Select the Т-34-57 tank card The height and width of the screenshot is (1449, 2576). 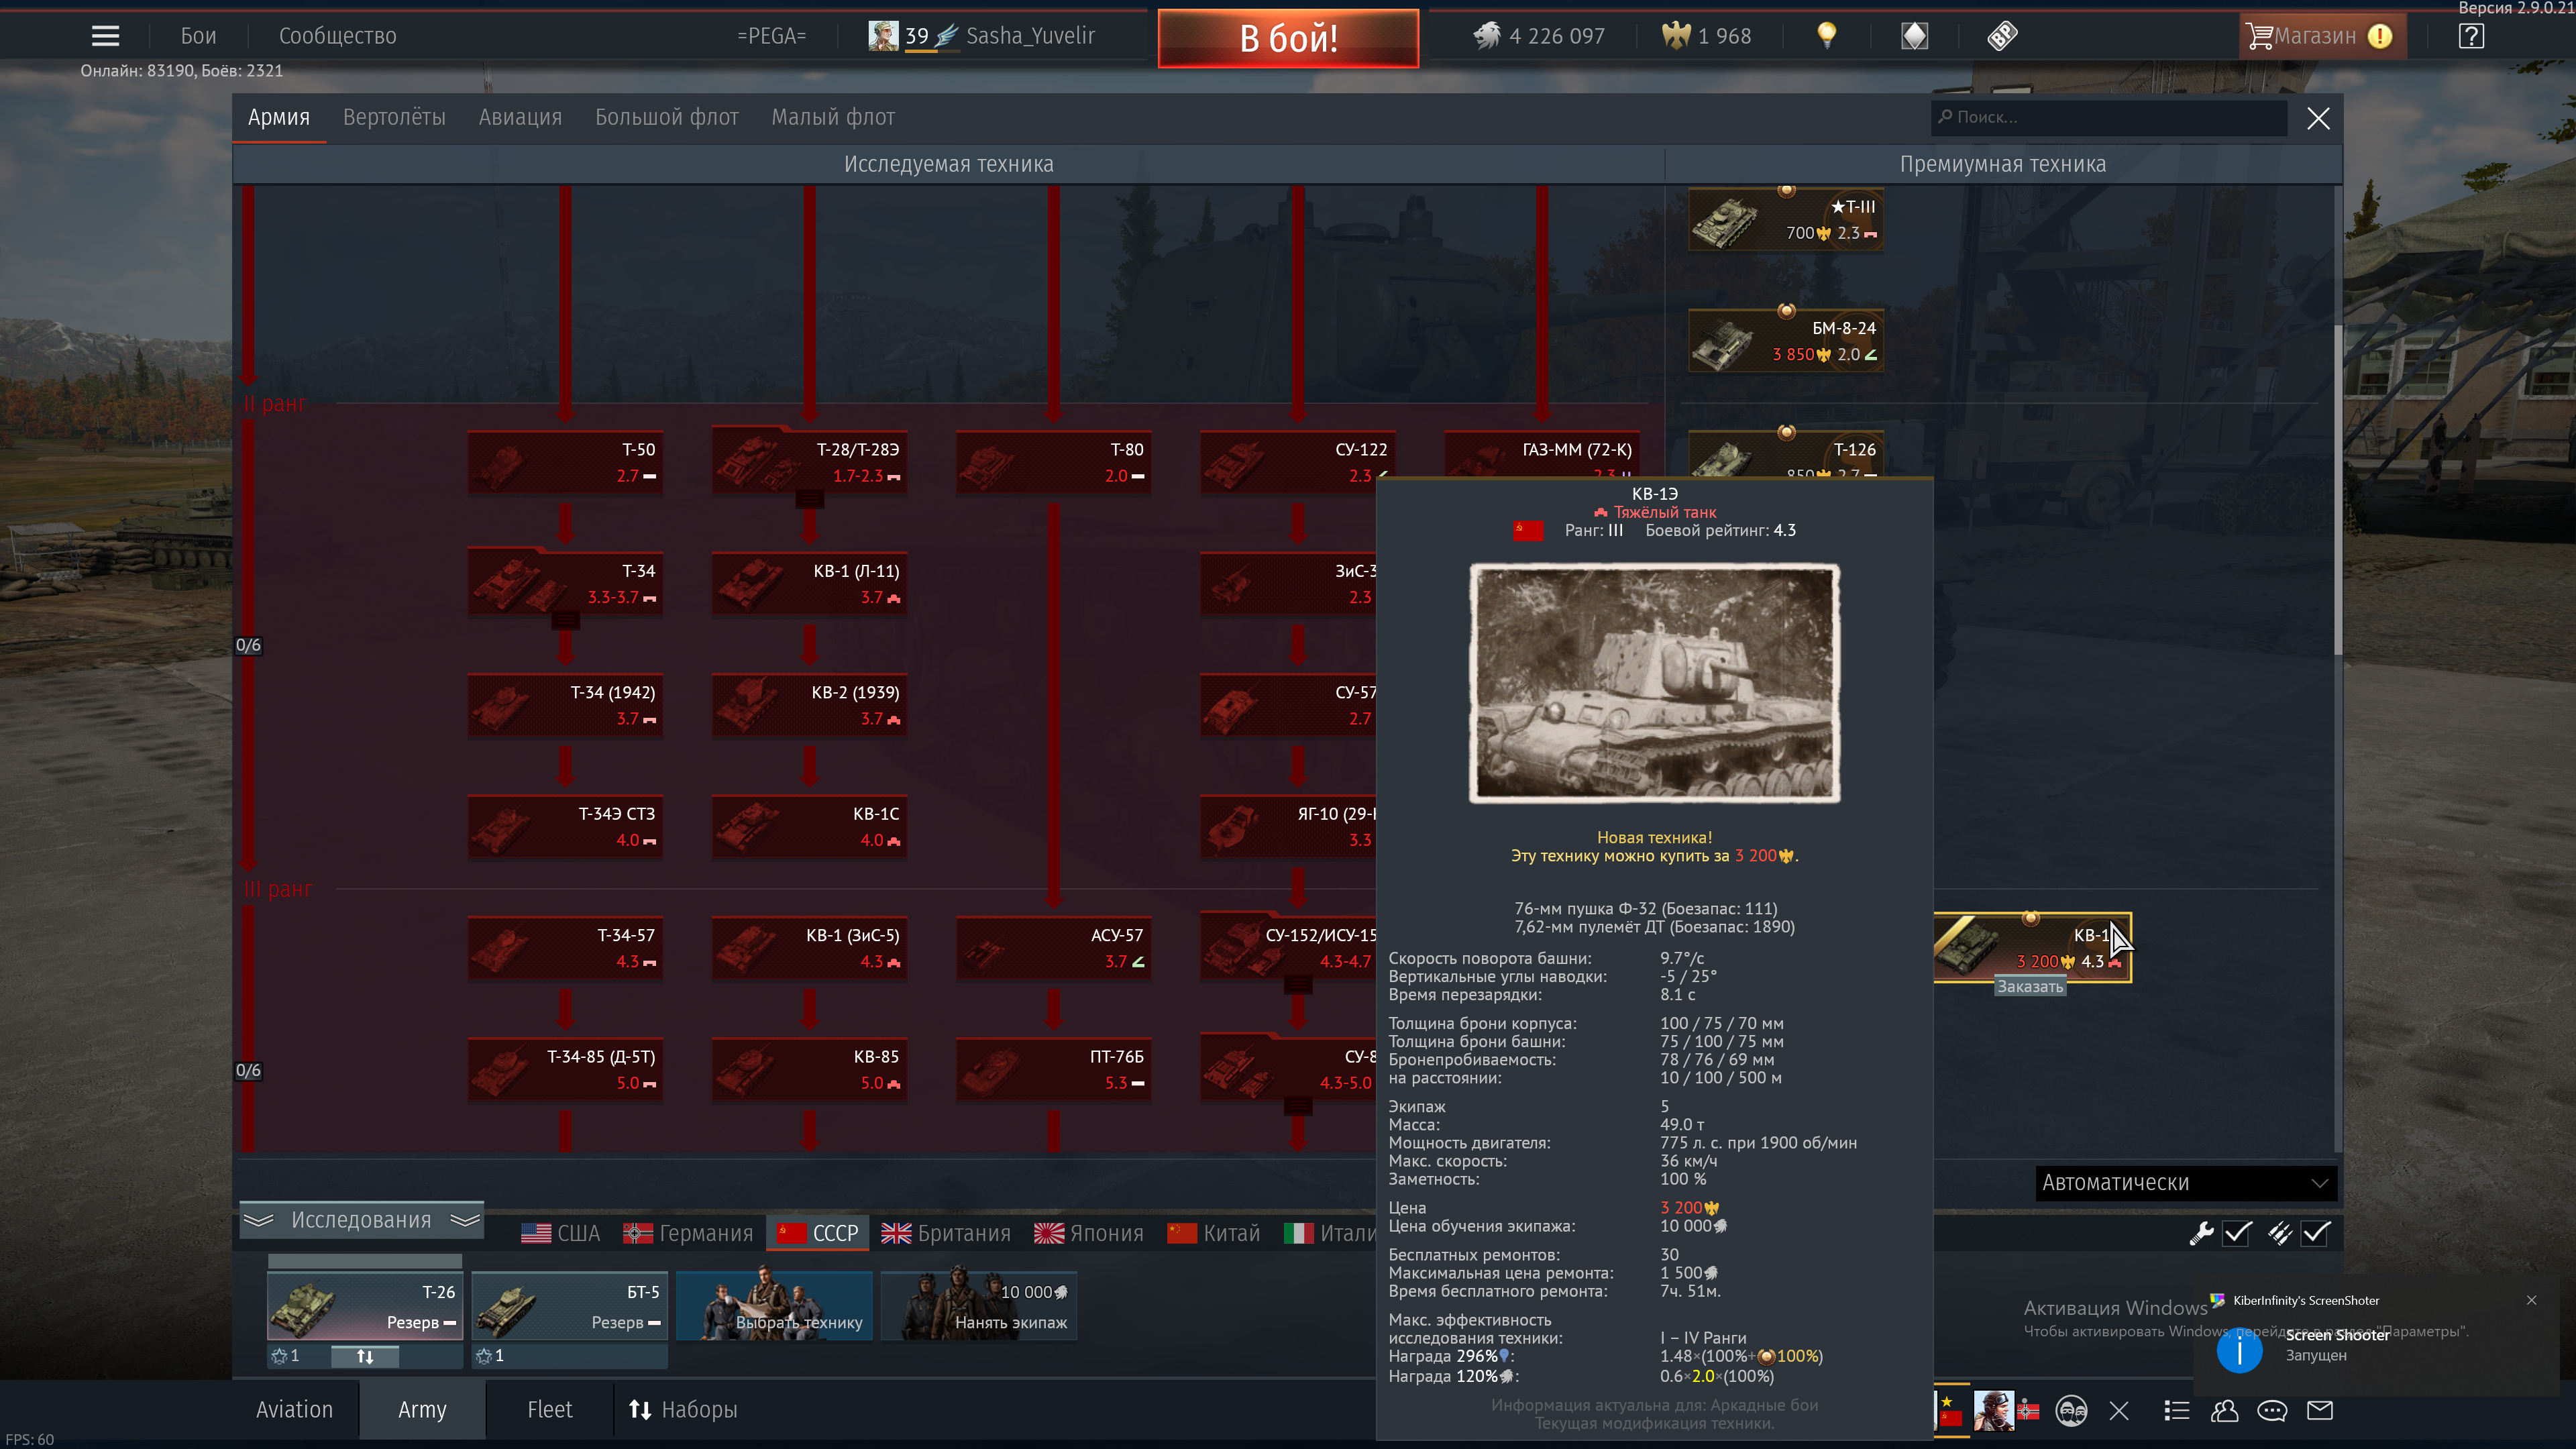pos(565,948)
